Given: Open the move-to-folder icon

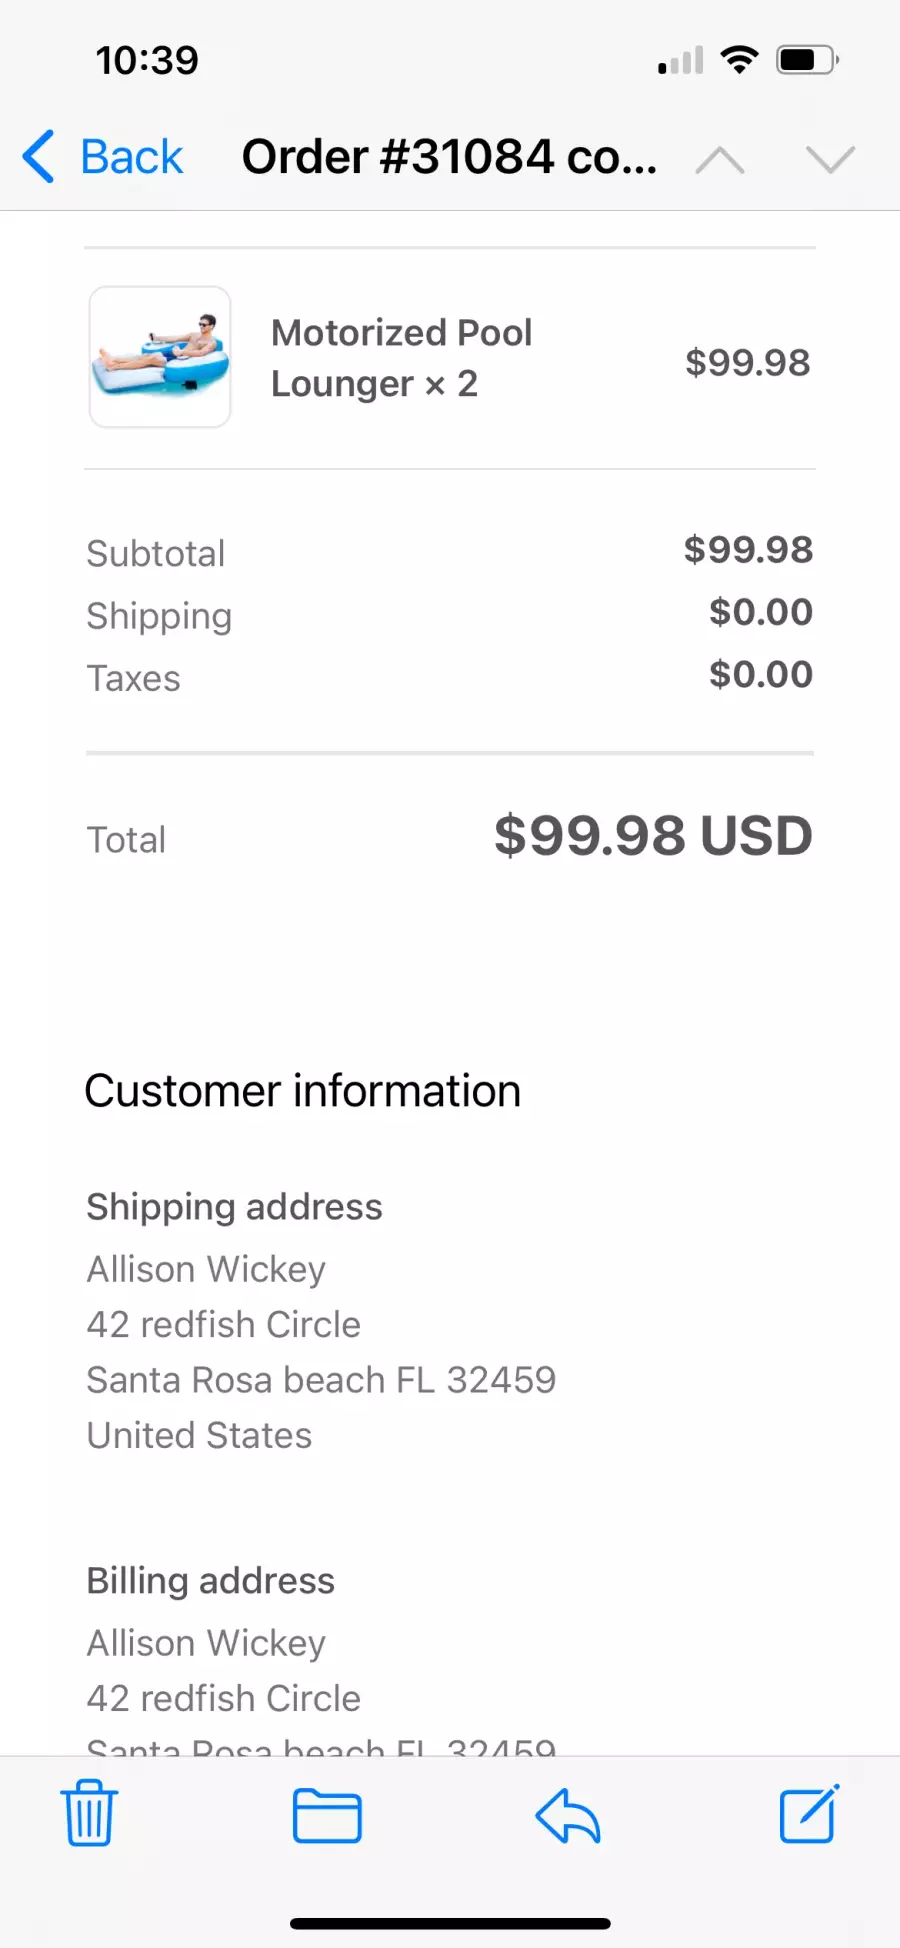Looking at the screenshot, I should pos(327,1815).
